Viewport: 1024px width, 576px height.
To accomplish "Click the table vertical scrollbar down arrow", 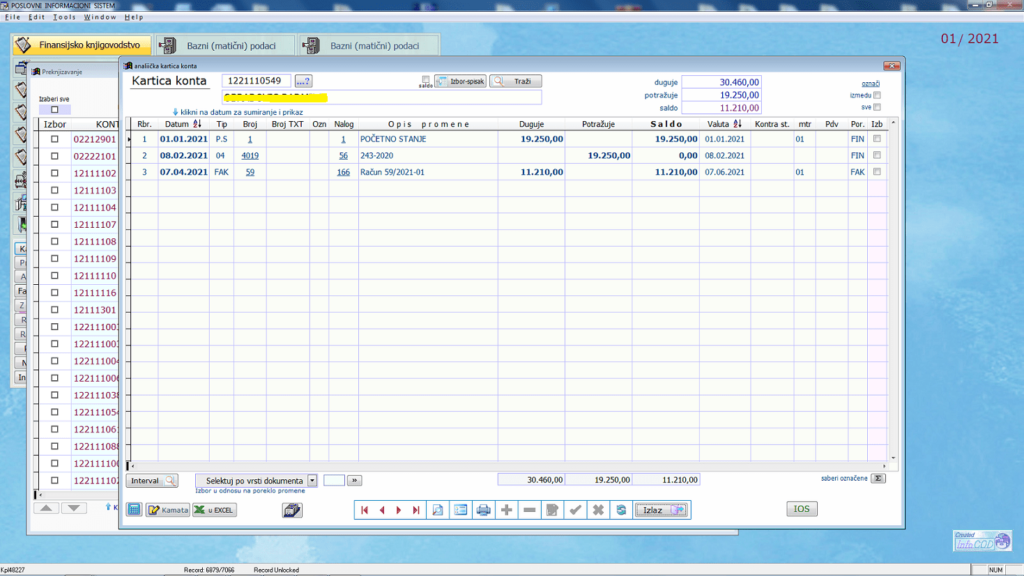I will [893, 457].
